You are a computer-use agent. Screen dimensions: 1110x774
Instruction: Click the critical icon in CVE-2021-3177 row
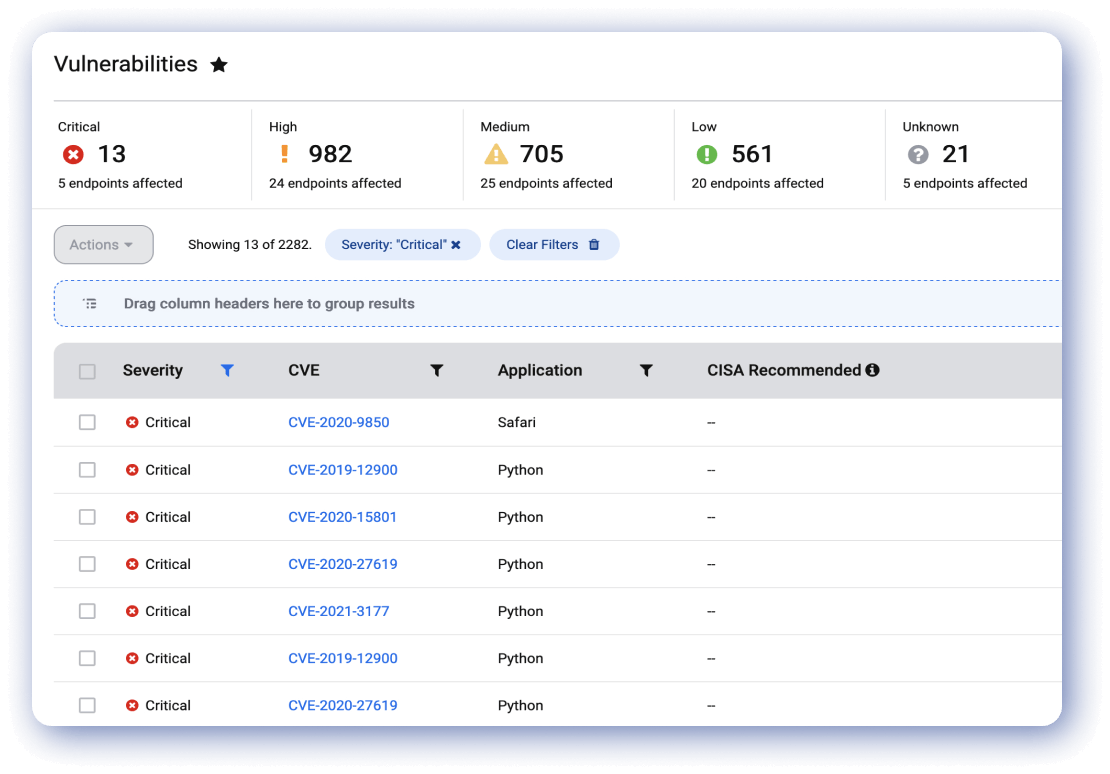click(x=132, y=612)
